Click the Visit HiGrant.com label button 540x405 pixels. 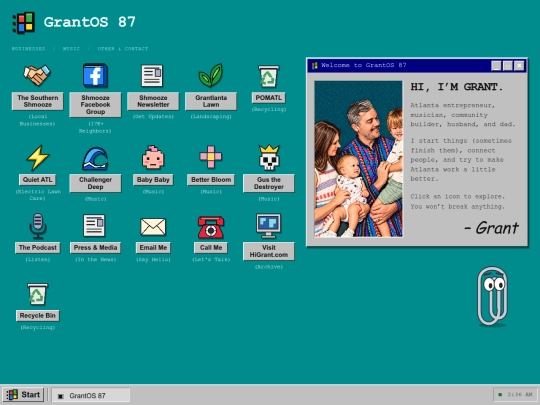[269, 251]
